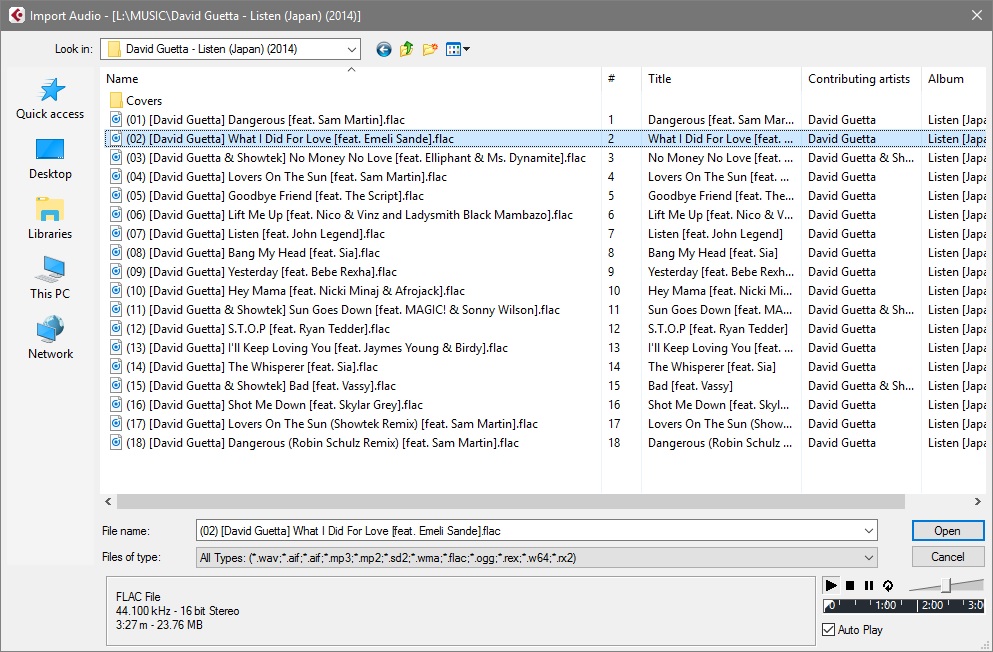Click the preview timeline position bar
Screen dimensions: 993x652
click(904, 605)
